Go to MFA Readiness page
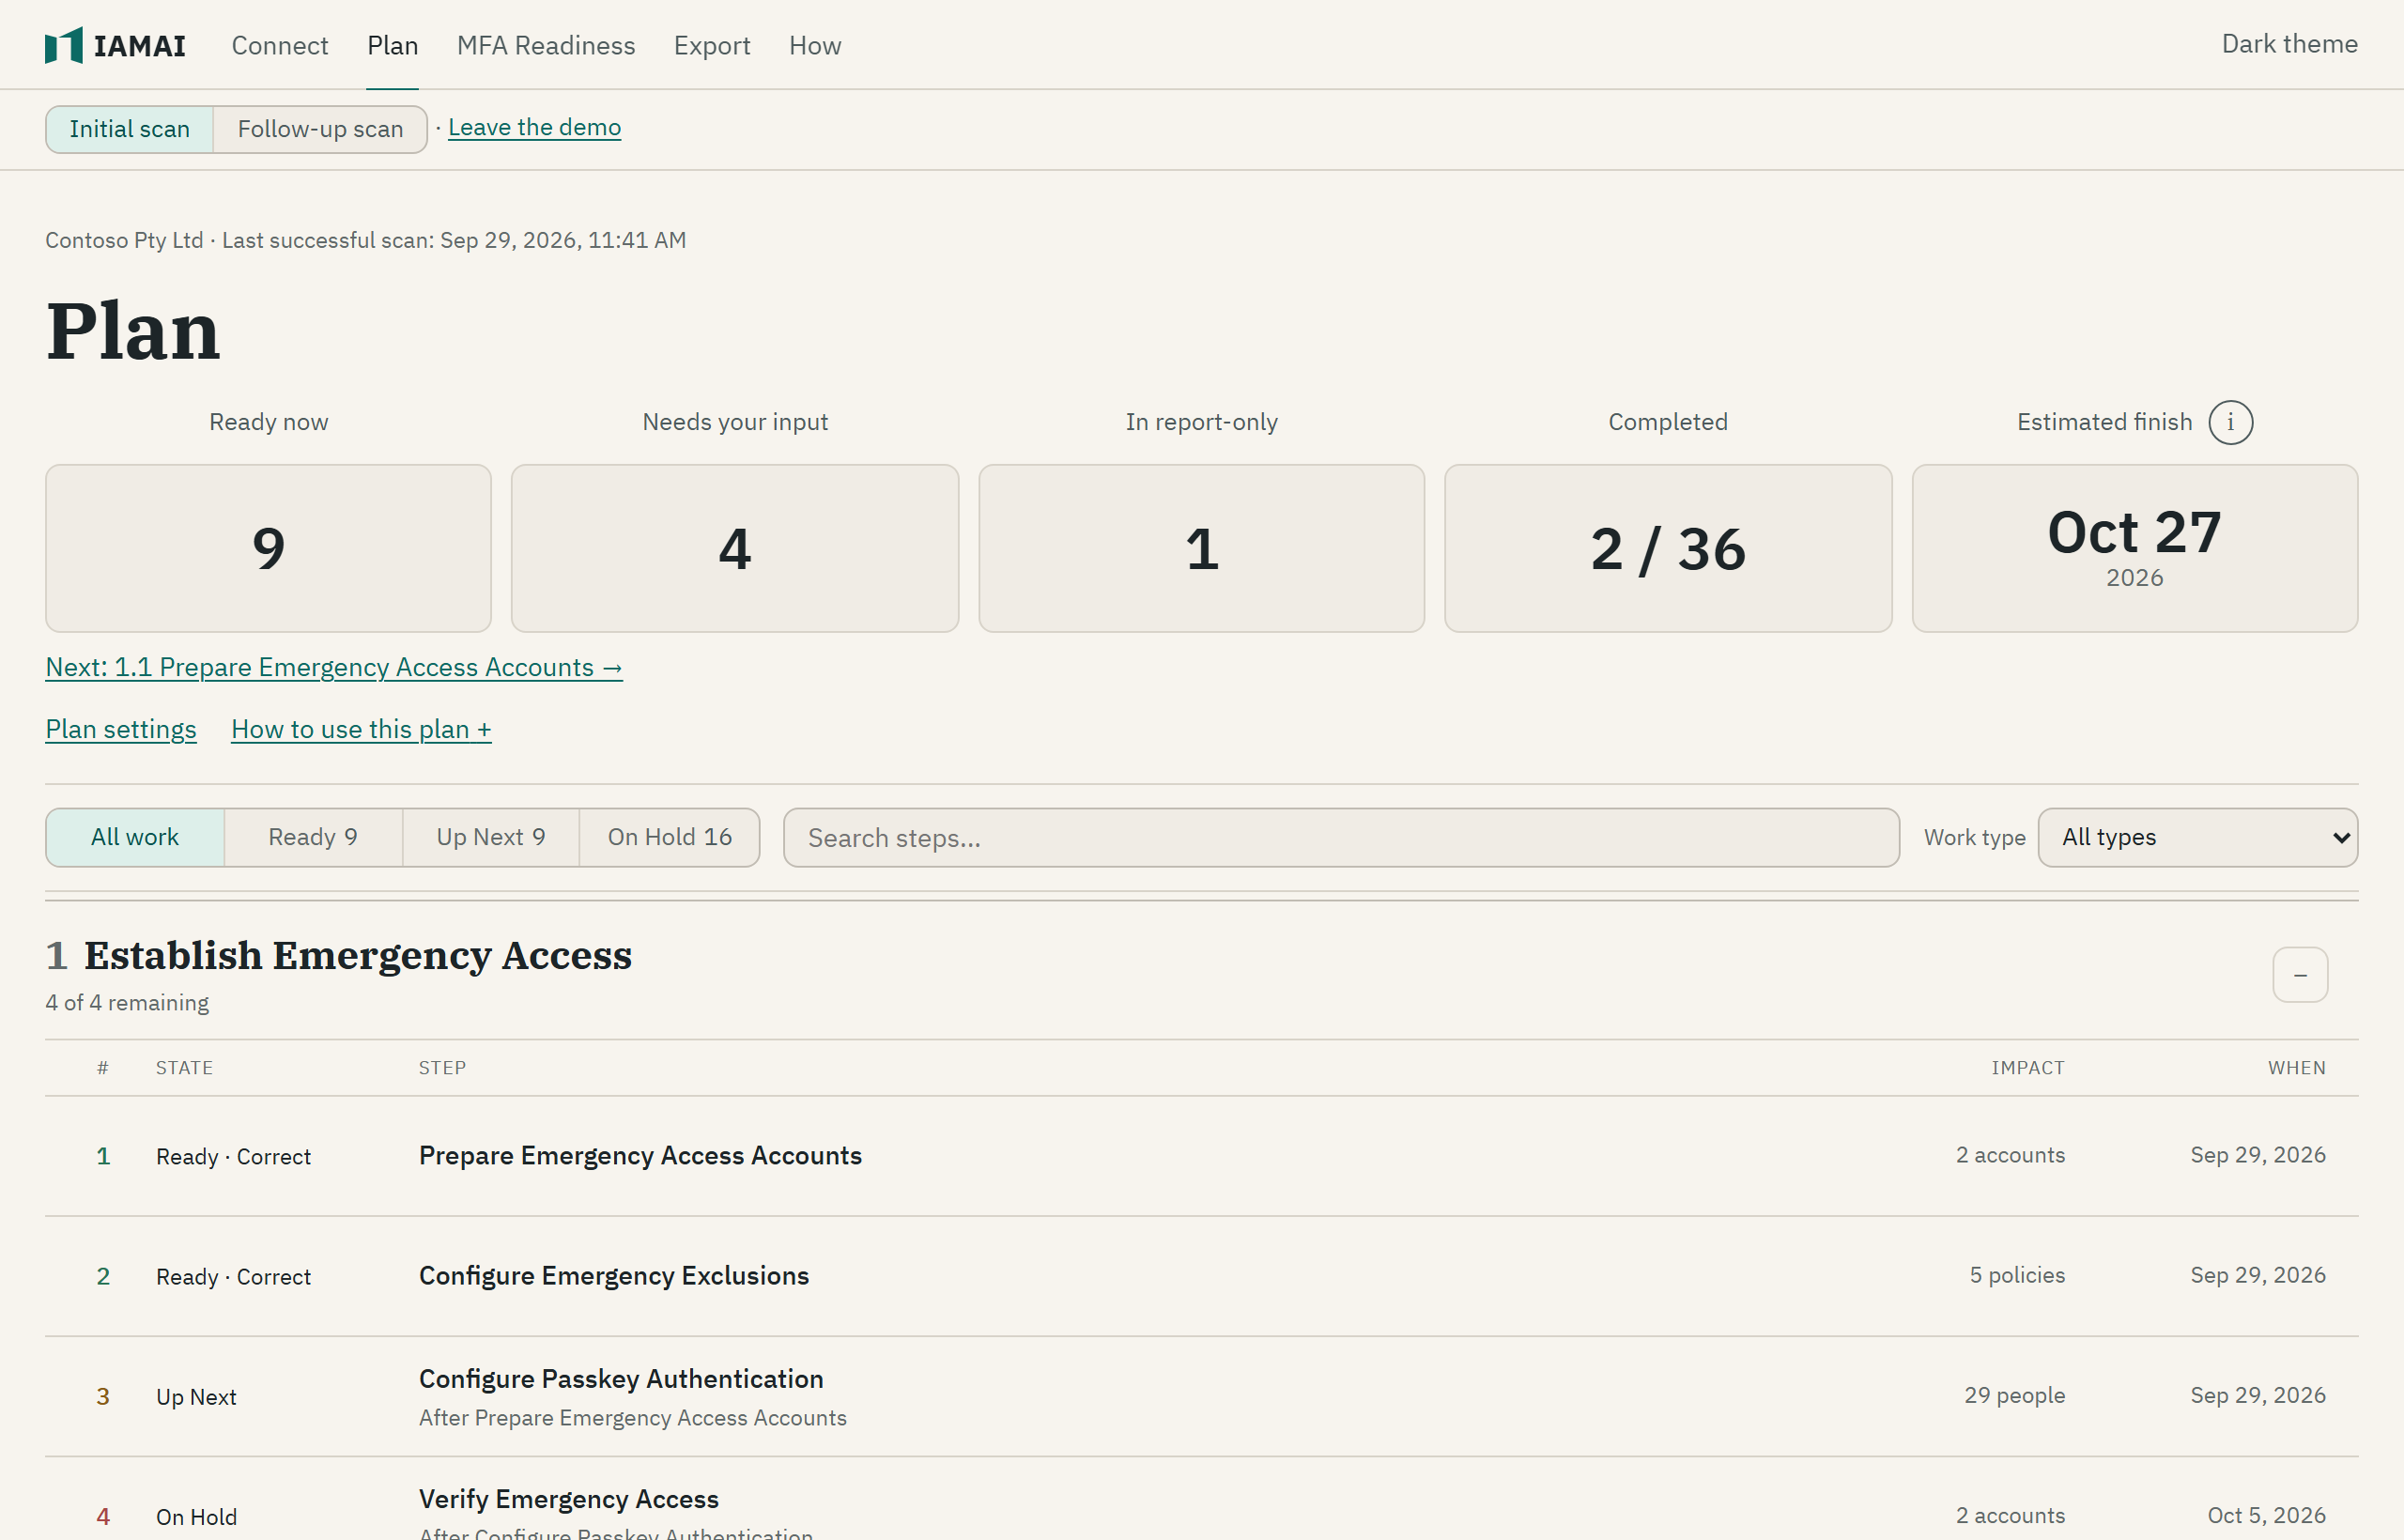The image size is (2404, 1540). tap(546, 46)
